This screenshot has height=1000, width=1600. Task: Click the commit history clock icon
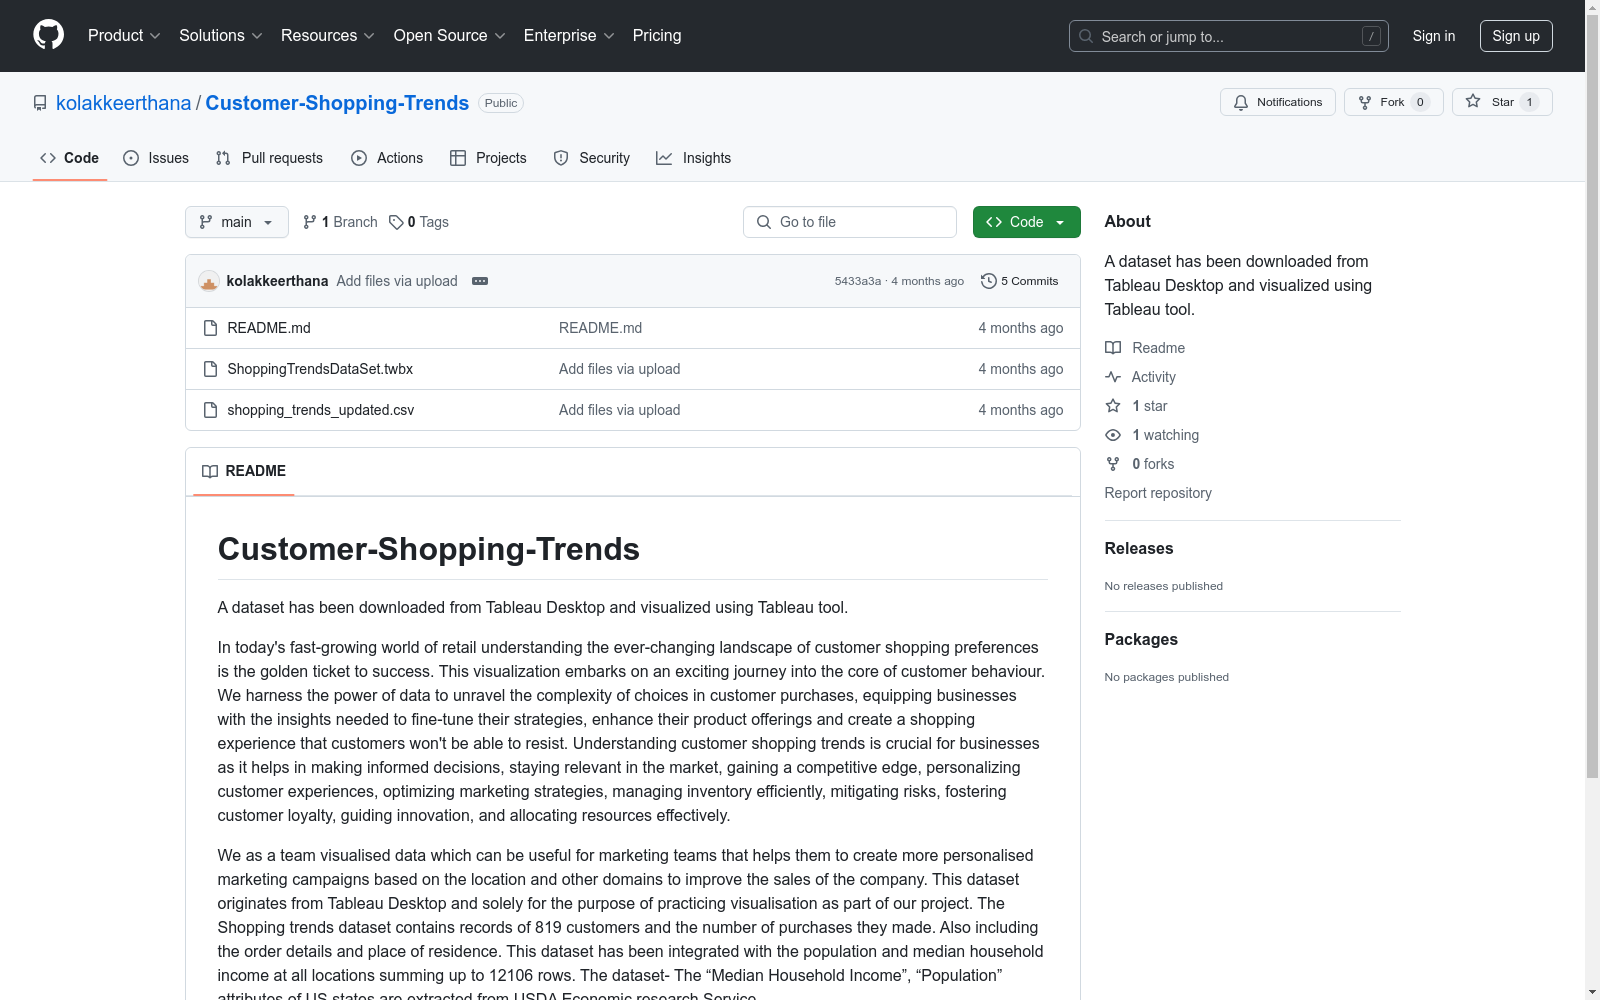tap(989, 281)
